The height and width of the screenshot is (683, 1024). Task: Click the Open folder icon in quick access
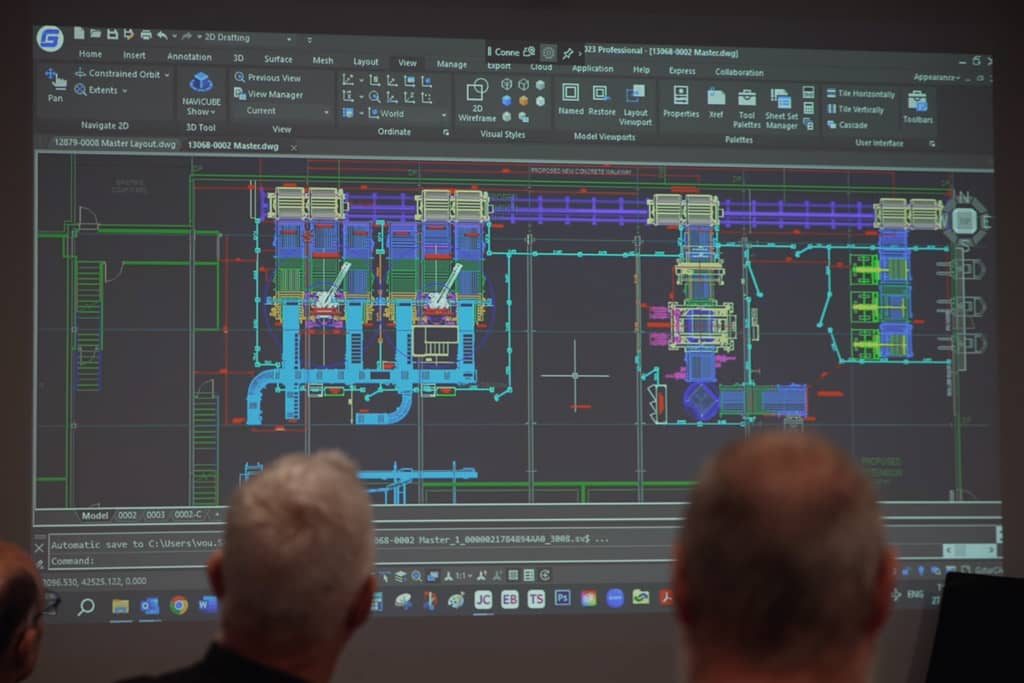[95, 33]
